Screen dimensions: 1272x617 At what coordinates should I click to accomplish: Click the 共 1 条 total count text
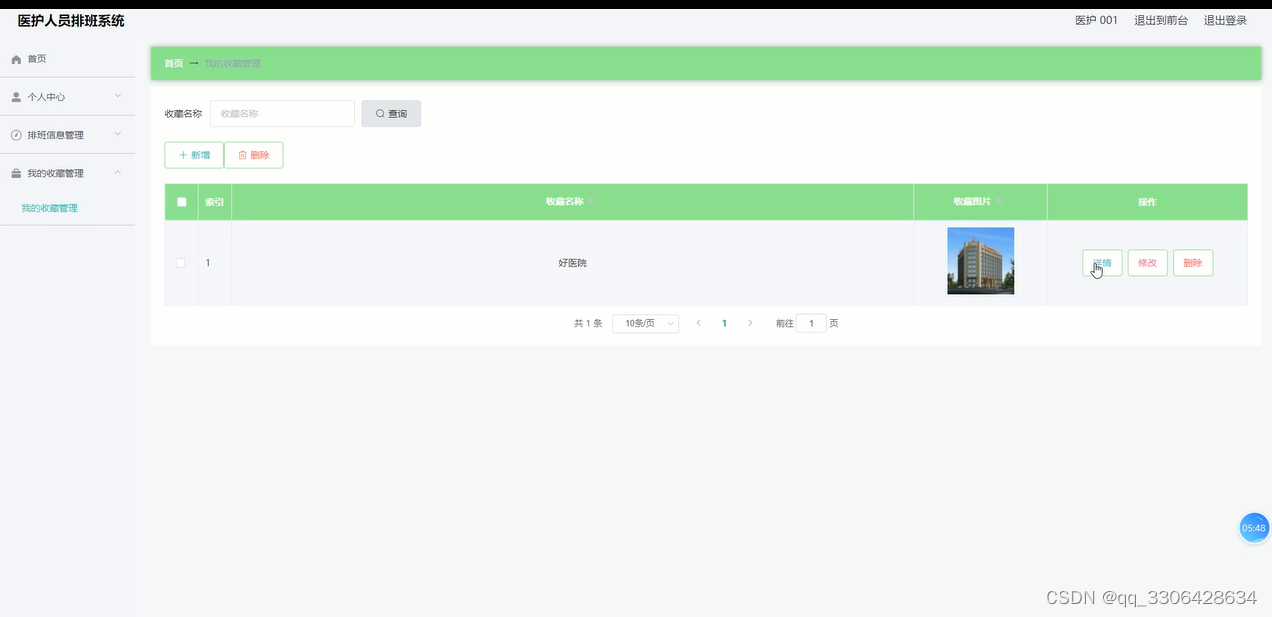coord(588,323)
